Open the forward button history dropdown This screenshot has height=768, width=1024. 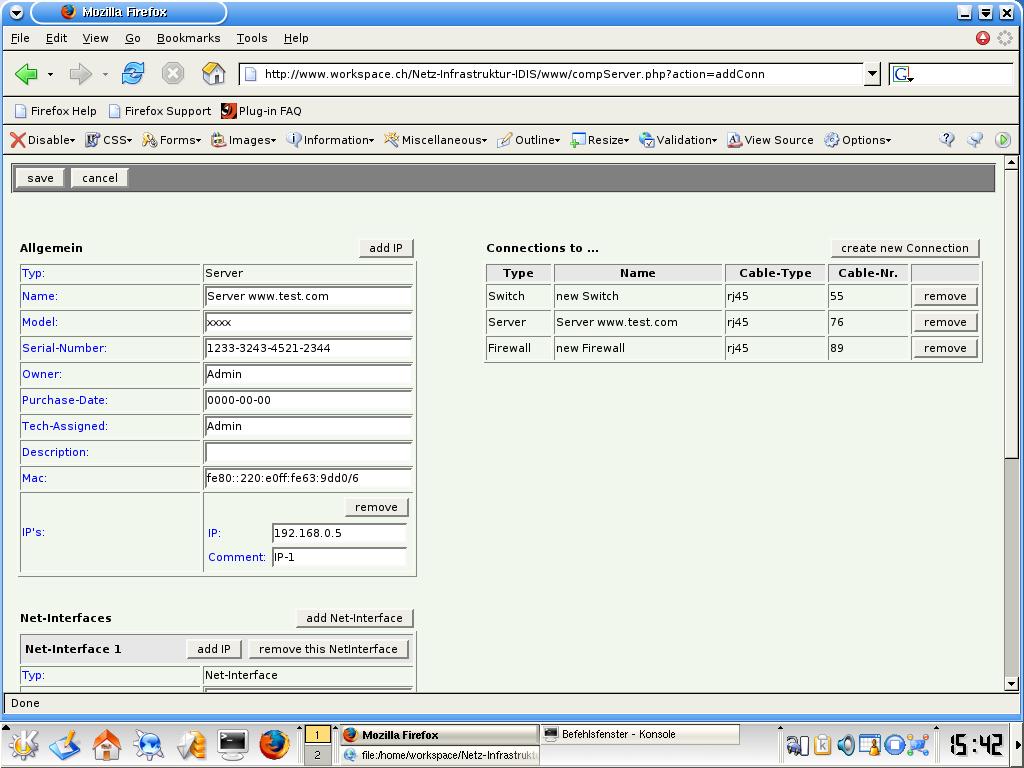pyautogui.click(x=104, y=74)
